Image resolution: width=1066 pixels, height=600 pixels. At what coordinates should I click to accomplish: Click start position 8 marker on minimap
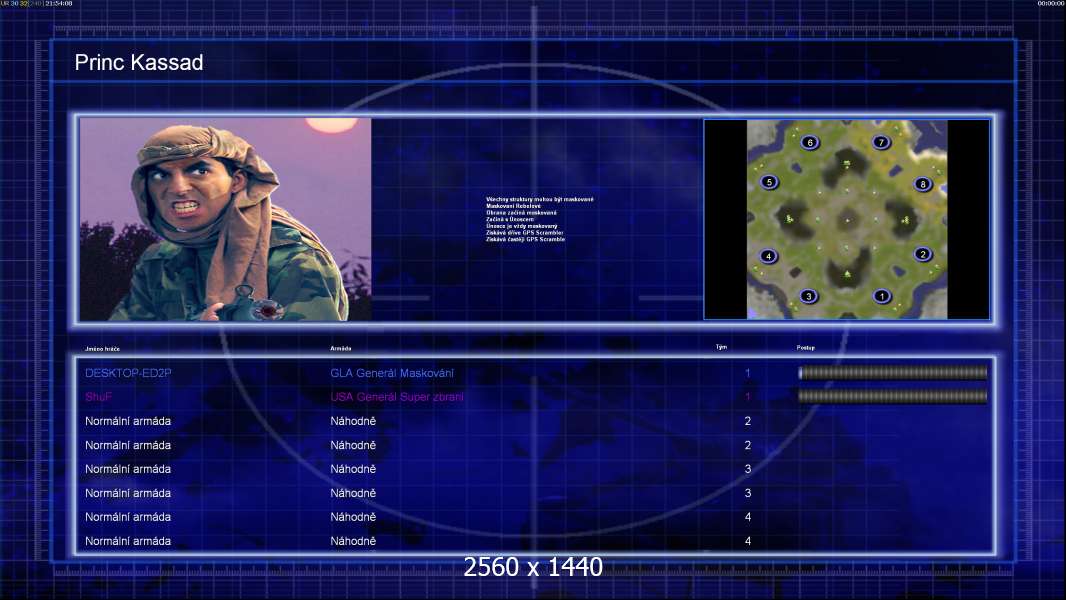click(x=923, y=183)
